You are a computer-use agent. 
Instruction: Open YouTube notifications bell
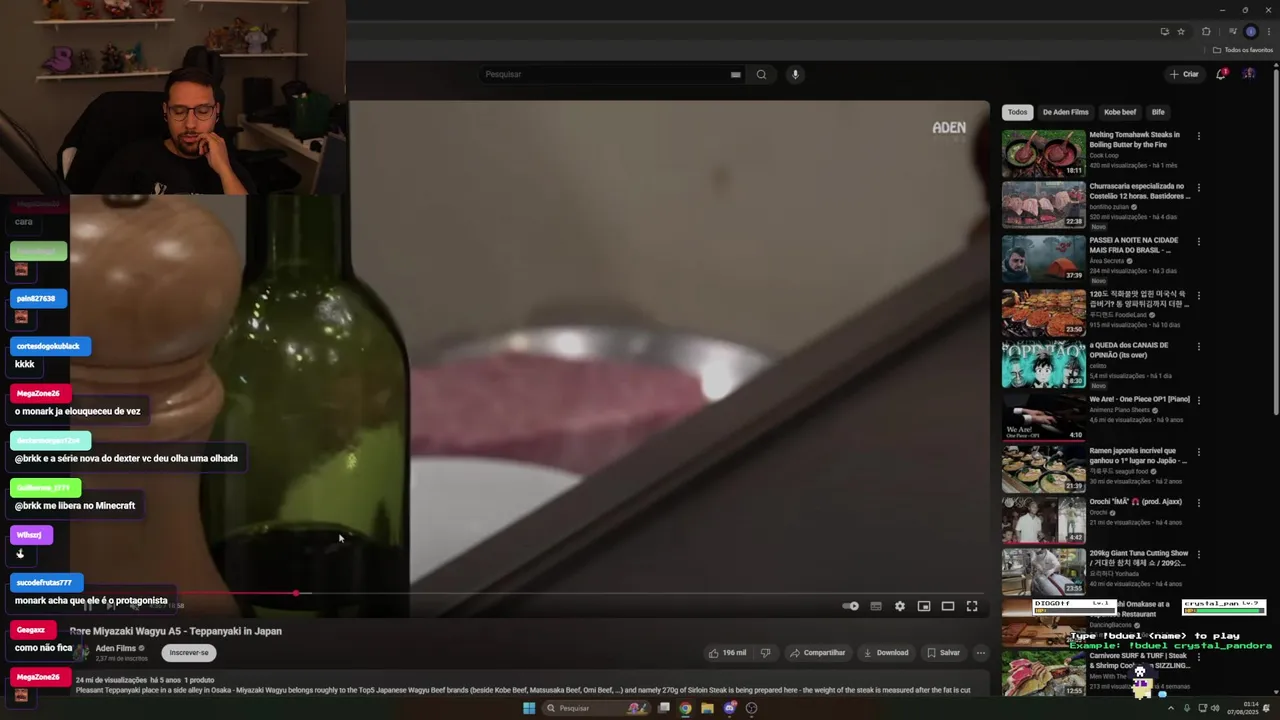click(x=1221, y=74)
